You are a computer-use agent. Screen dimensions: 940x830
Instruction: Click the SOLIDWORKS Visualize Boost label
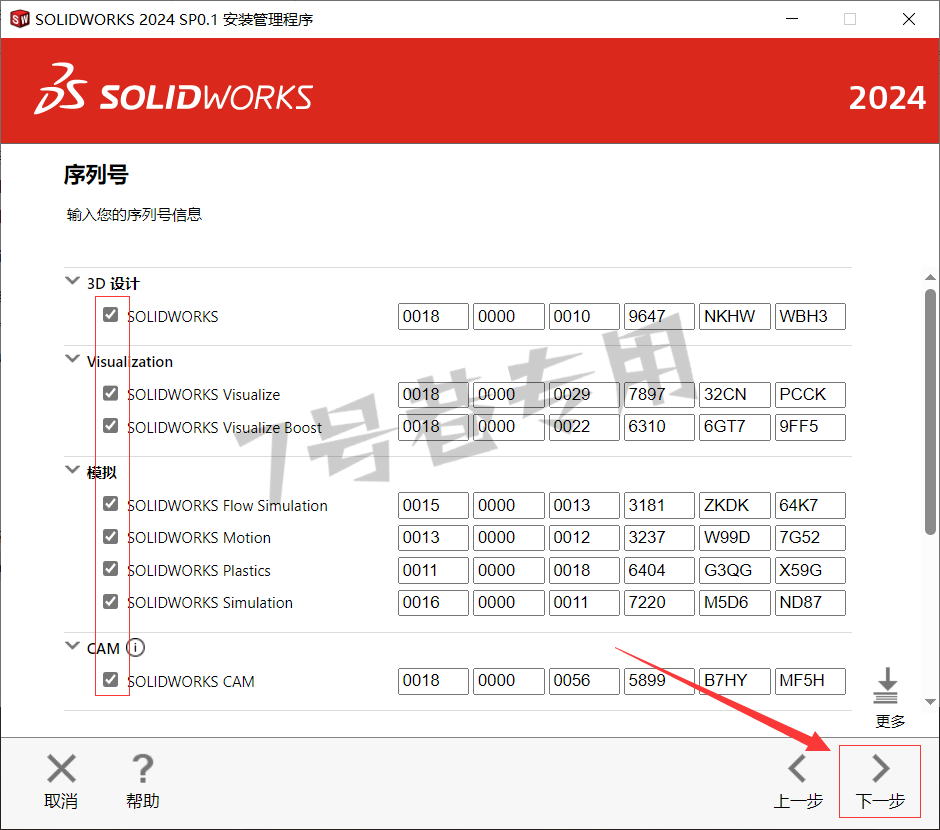click(224, 428)
